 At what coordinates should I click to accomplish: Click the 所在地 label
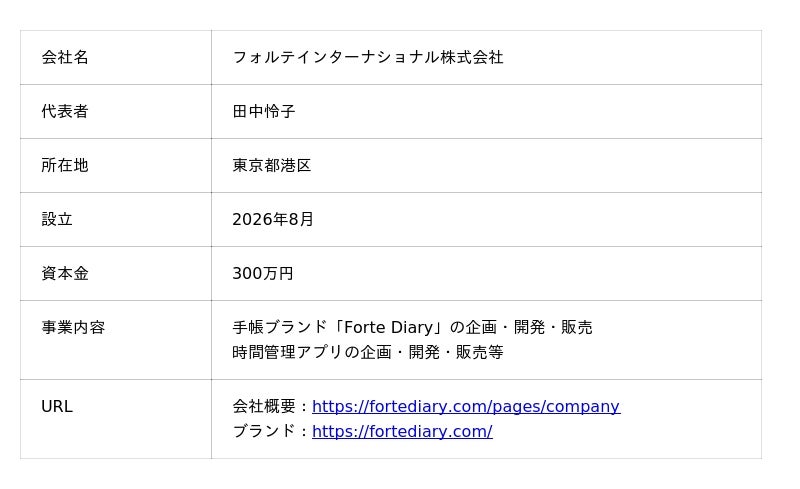coord(65,165)
